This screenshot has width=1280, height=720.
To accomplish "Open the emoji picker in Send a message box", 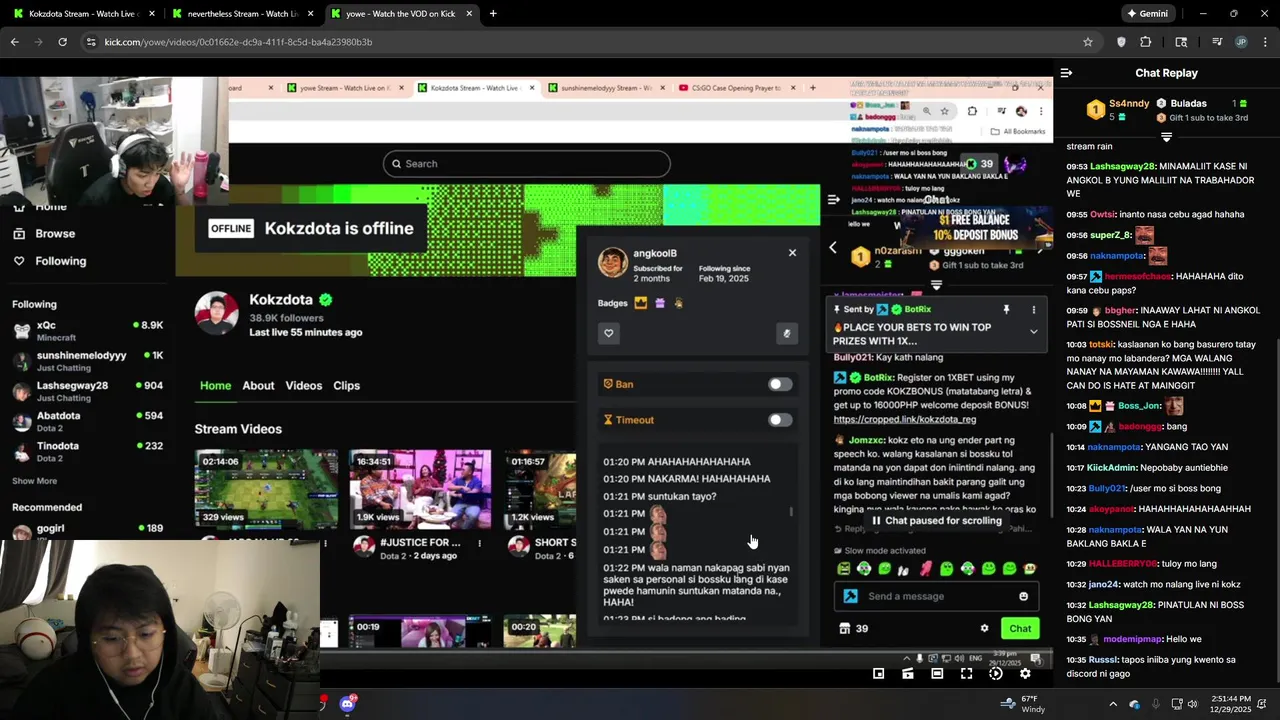I will [x=1023, y=596].
